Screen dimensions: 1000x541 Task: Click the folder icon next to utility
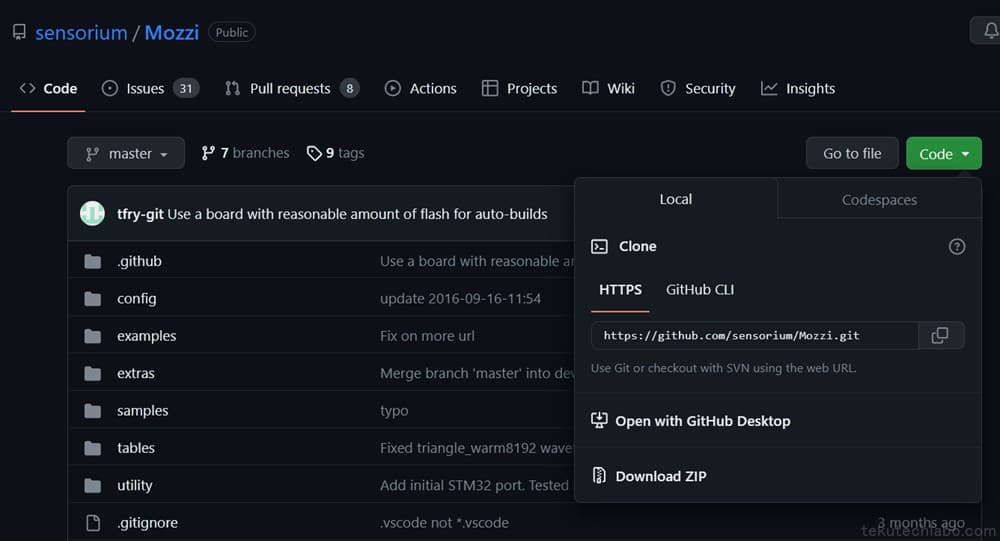tap(93, 485)
